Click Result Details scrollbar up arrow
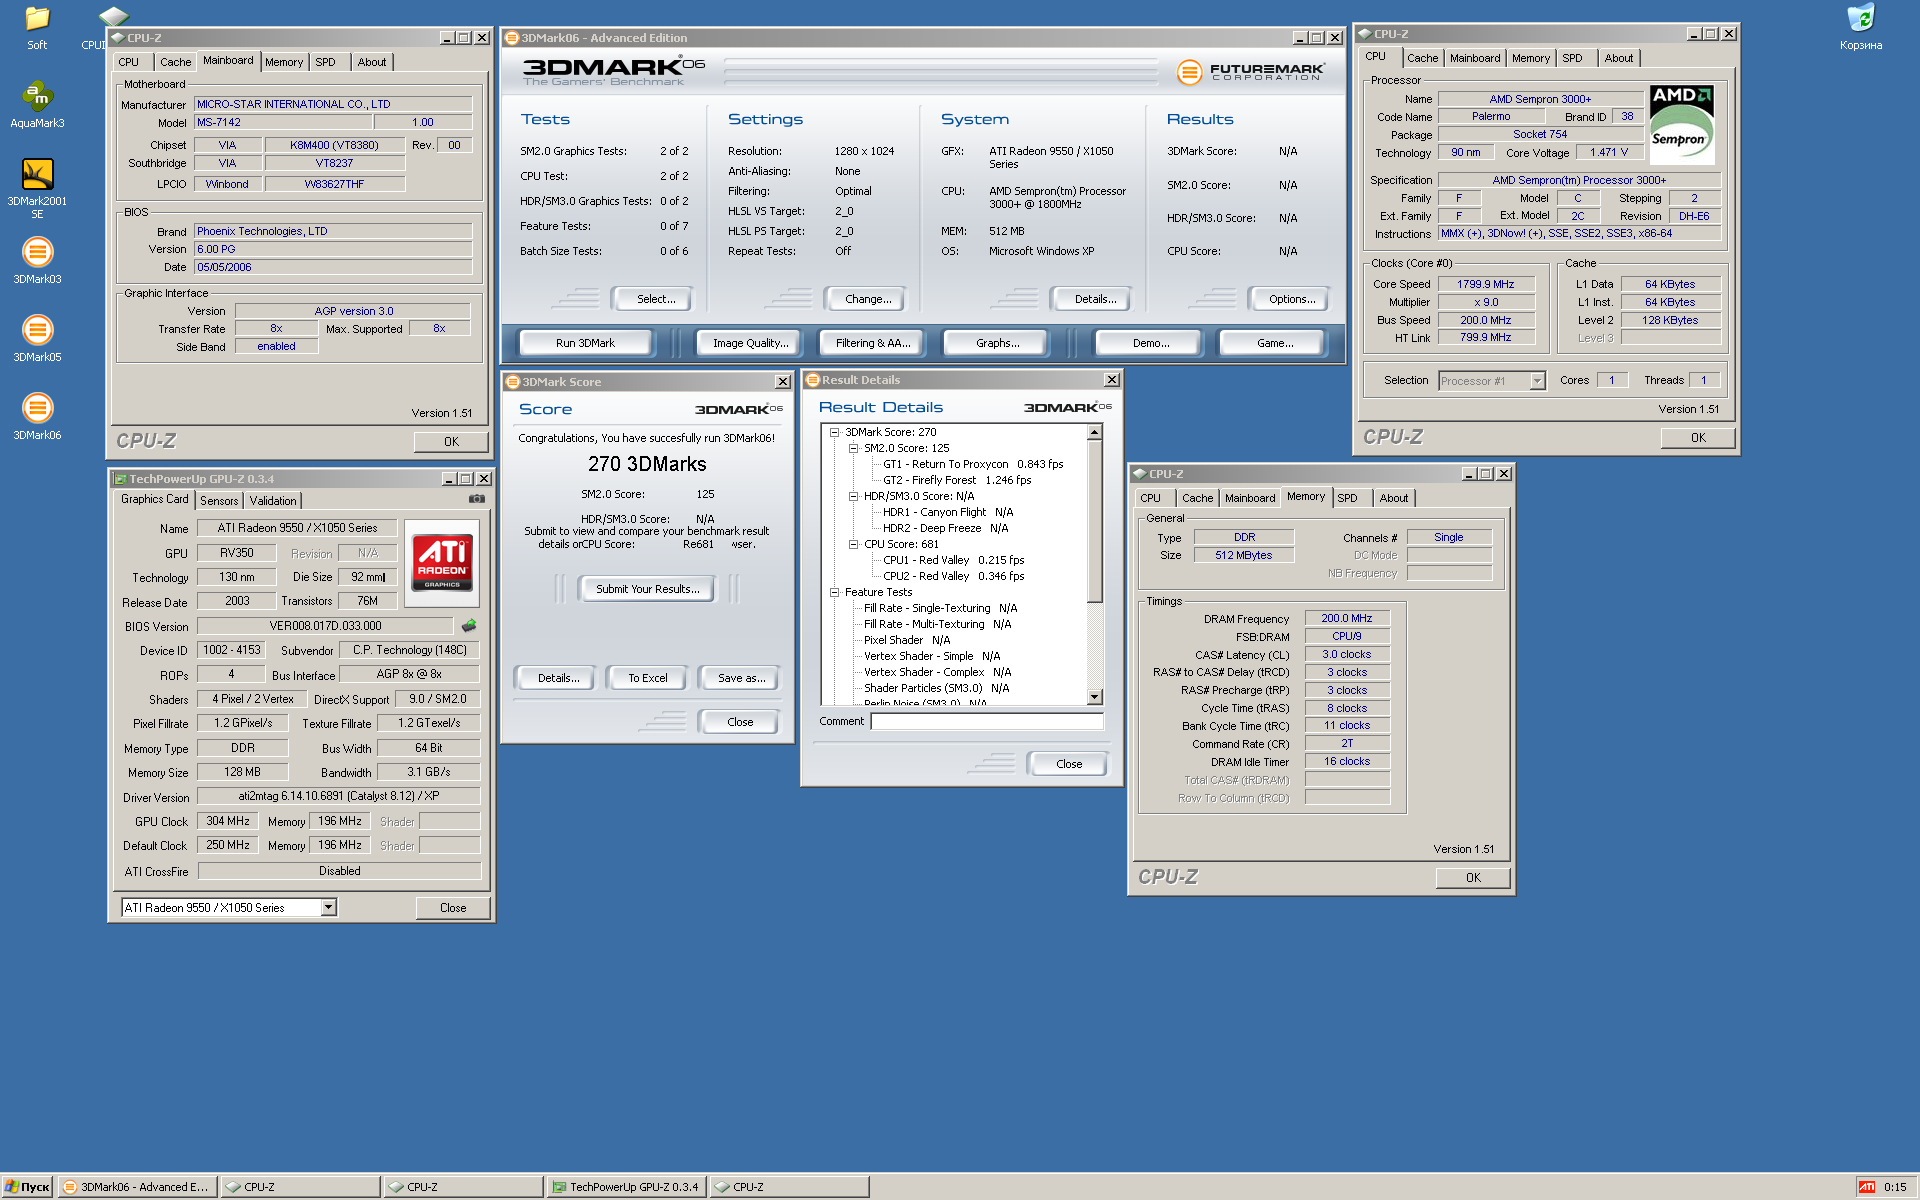The width and height of the screenshot is (1920, 1200). click(x=1095, y=433)
